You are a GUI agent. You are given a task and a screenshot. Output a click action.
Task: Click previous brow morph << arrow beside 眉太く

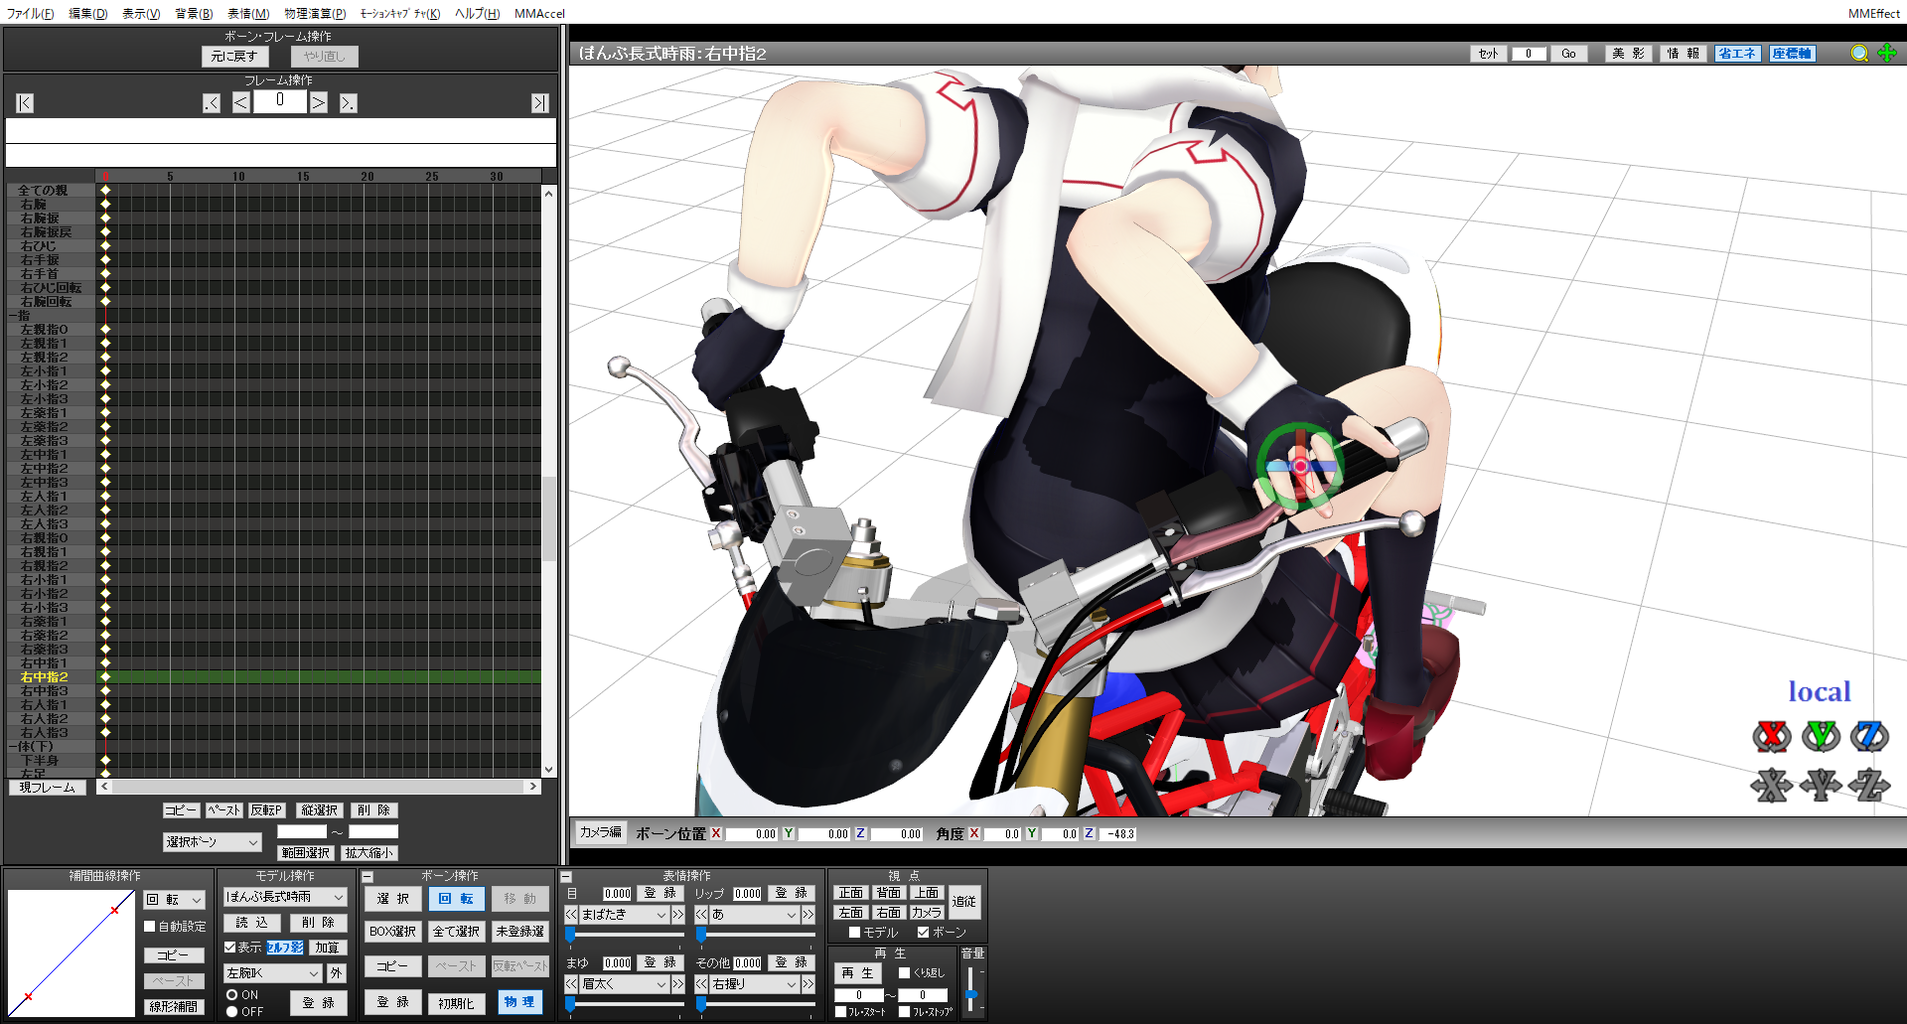pos(571,984)
